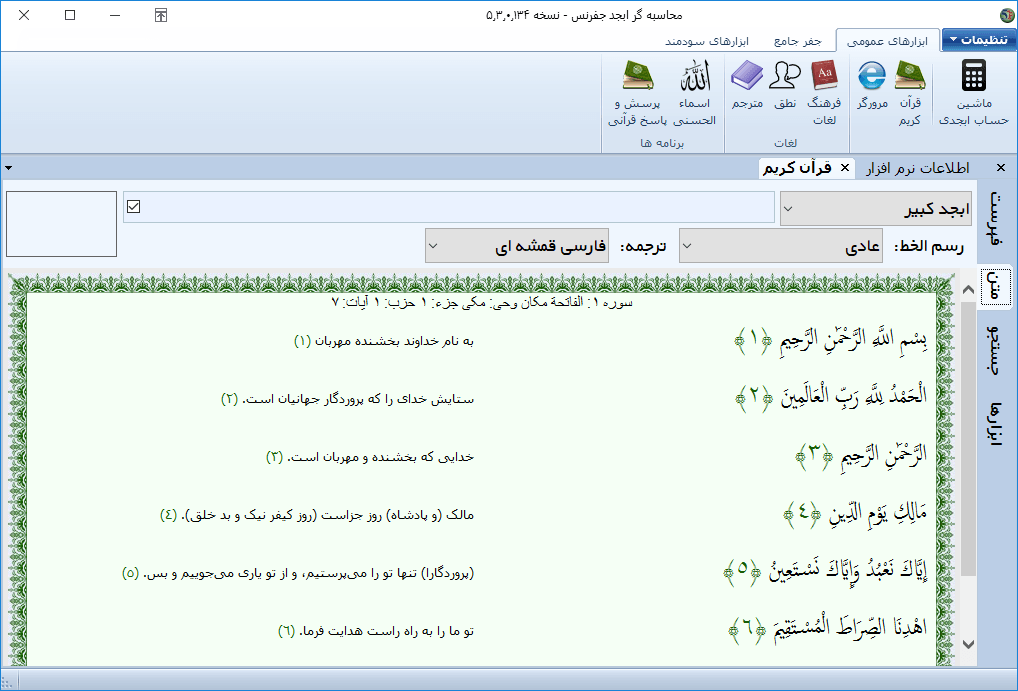Image resolution: width=1018 pixels, height=691 pixels.
Task: Close the اطلاعات نرم افزار tab
Action: 1000,168
